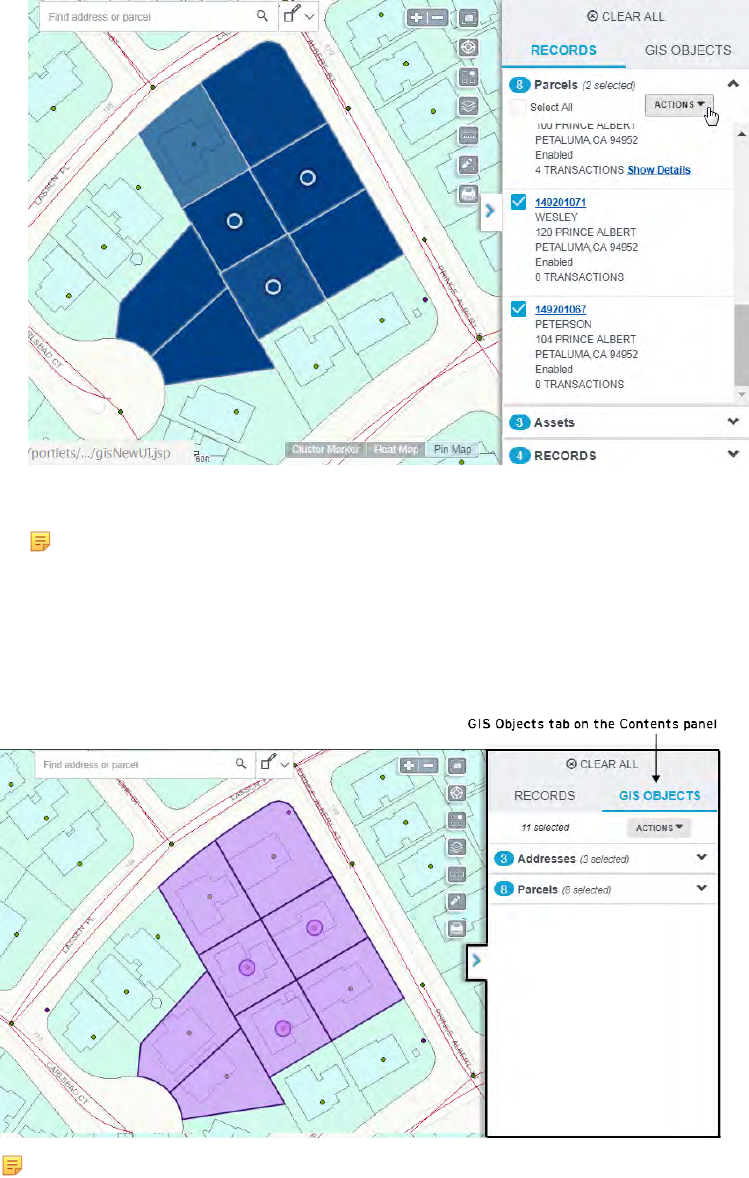The image size is (749, 1178).
Task: Open RECORDS tab above Parcels (2 selected)
Action: [563, 50]
